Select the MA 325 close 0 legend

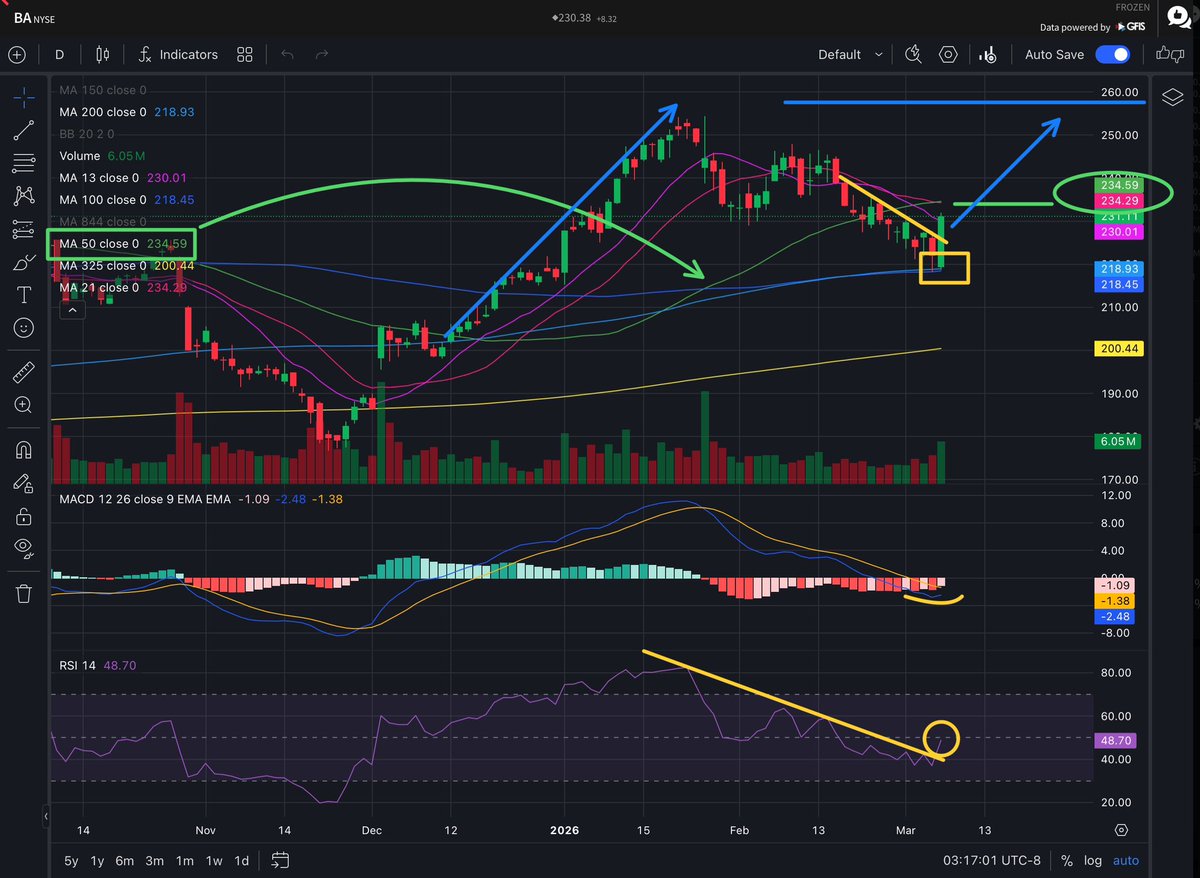click(125, 266)
